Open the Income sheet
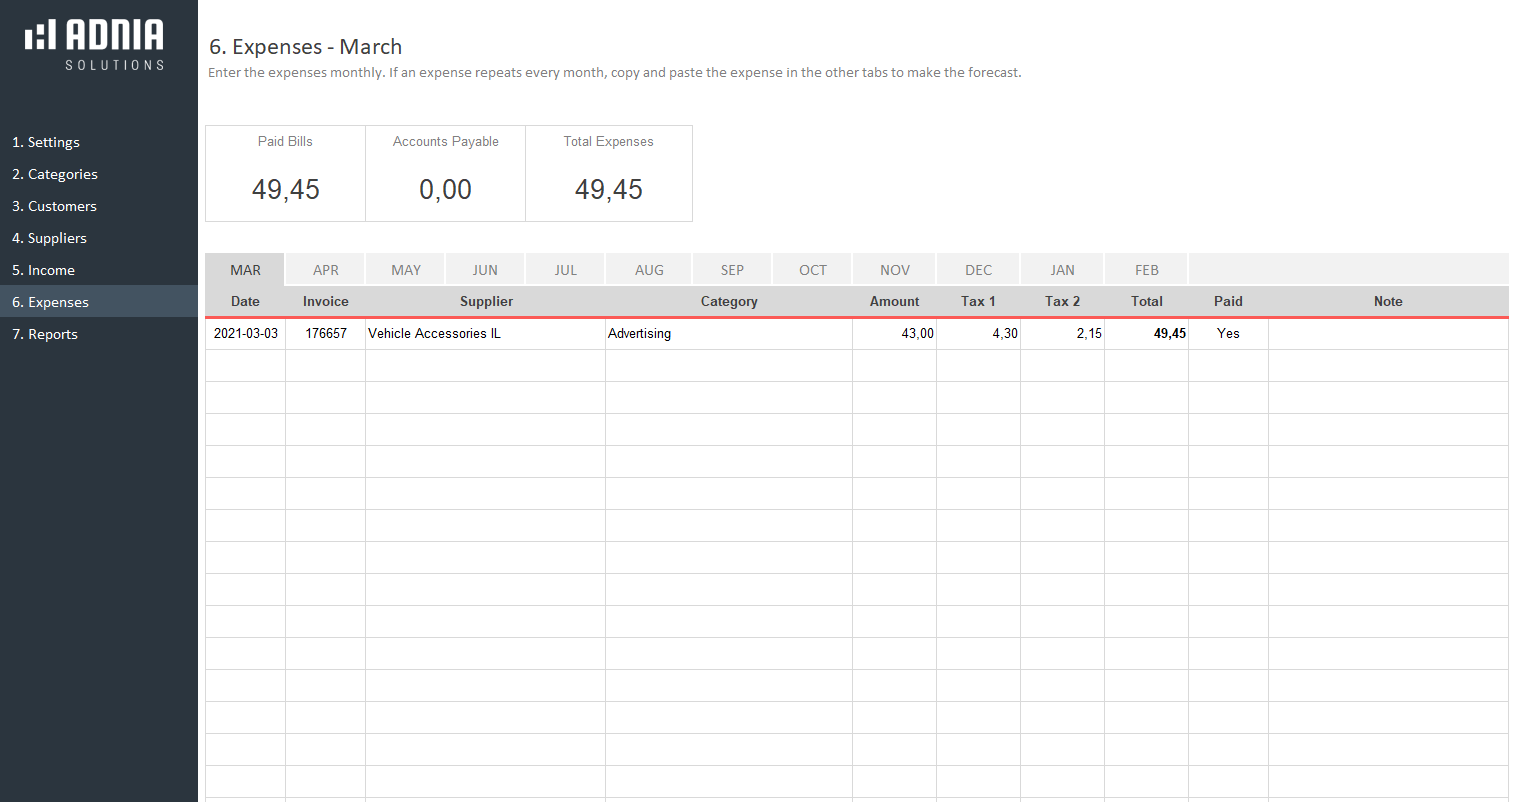This screenshot has width=1517, height=802. pyautogui.click(x=43, y=270)
